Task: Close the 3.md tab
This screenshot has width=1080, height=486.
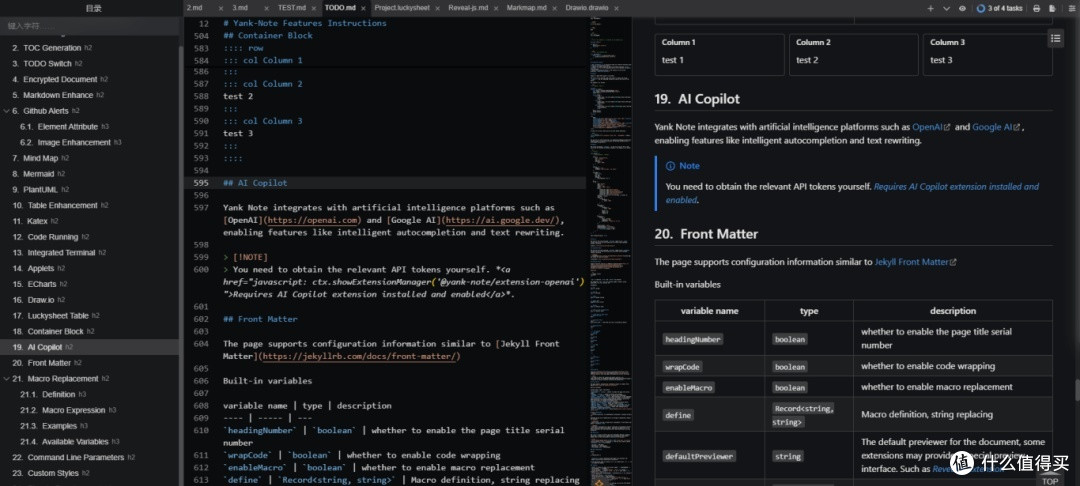Action: [267, 8]
